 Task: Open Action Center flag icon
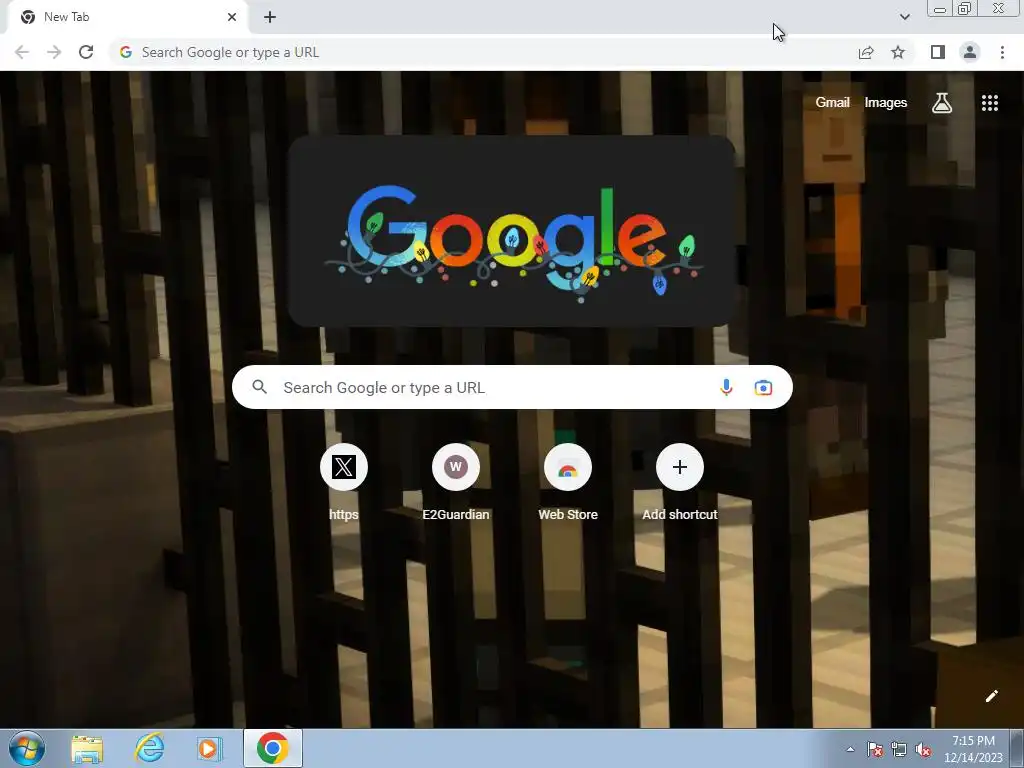tap(875, 749)
